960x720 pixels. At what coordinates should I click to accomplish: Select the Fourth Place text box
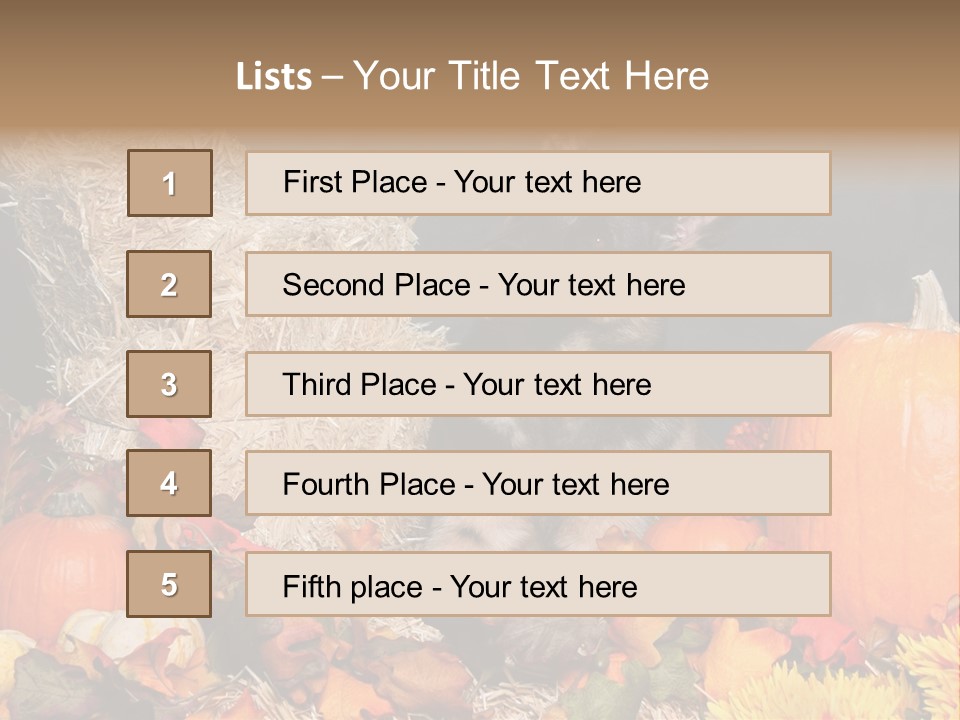pos(538,483)
